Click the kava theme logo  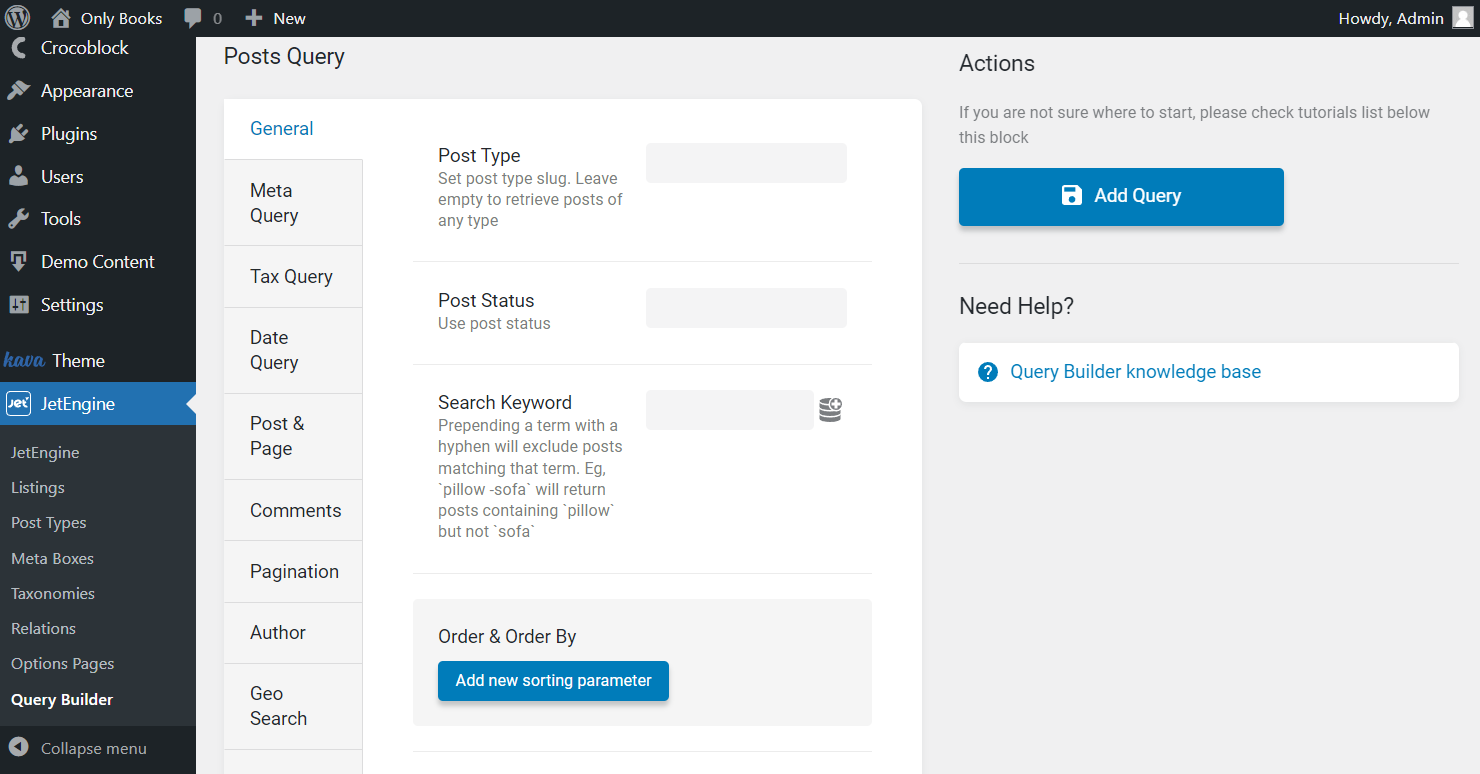[x=24, y=361]
